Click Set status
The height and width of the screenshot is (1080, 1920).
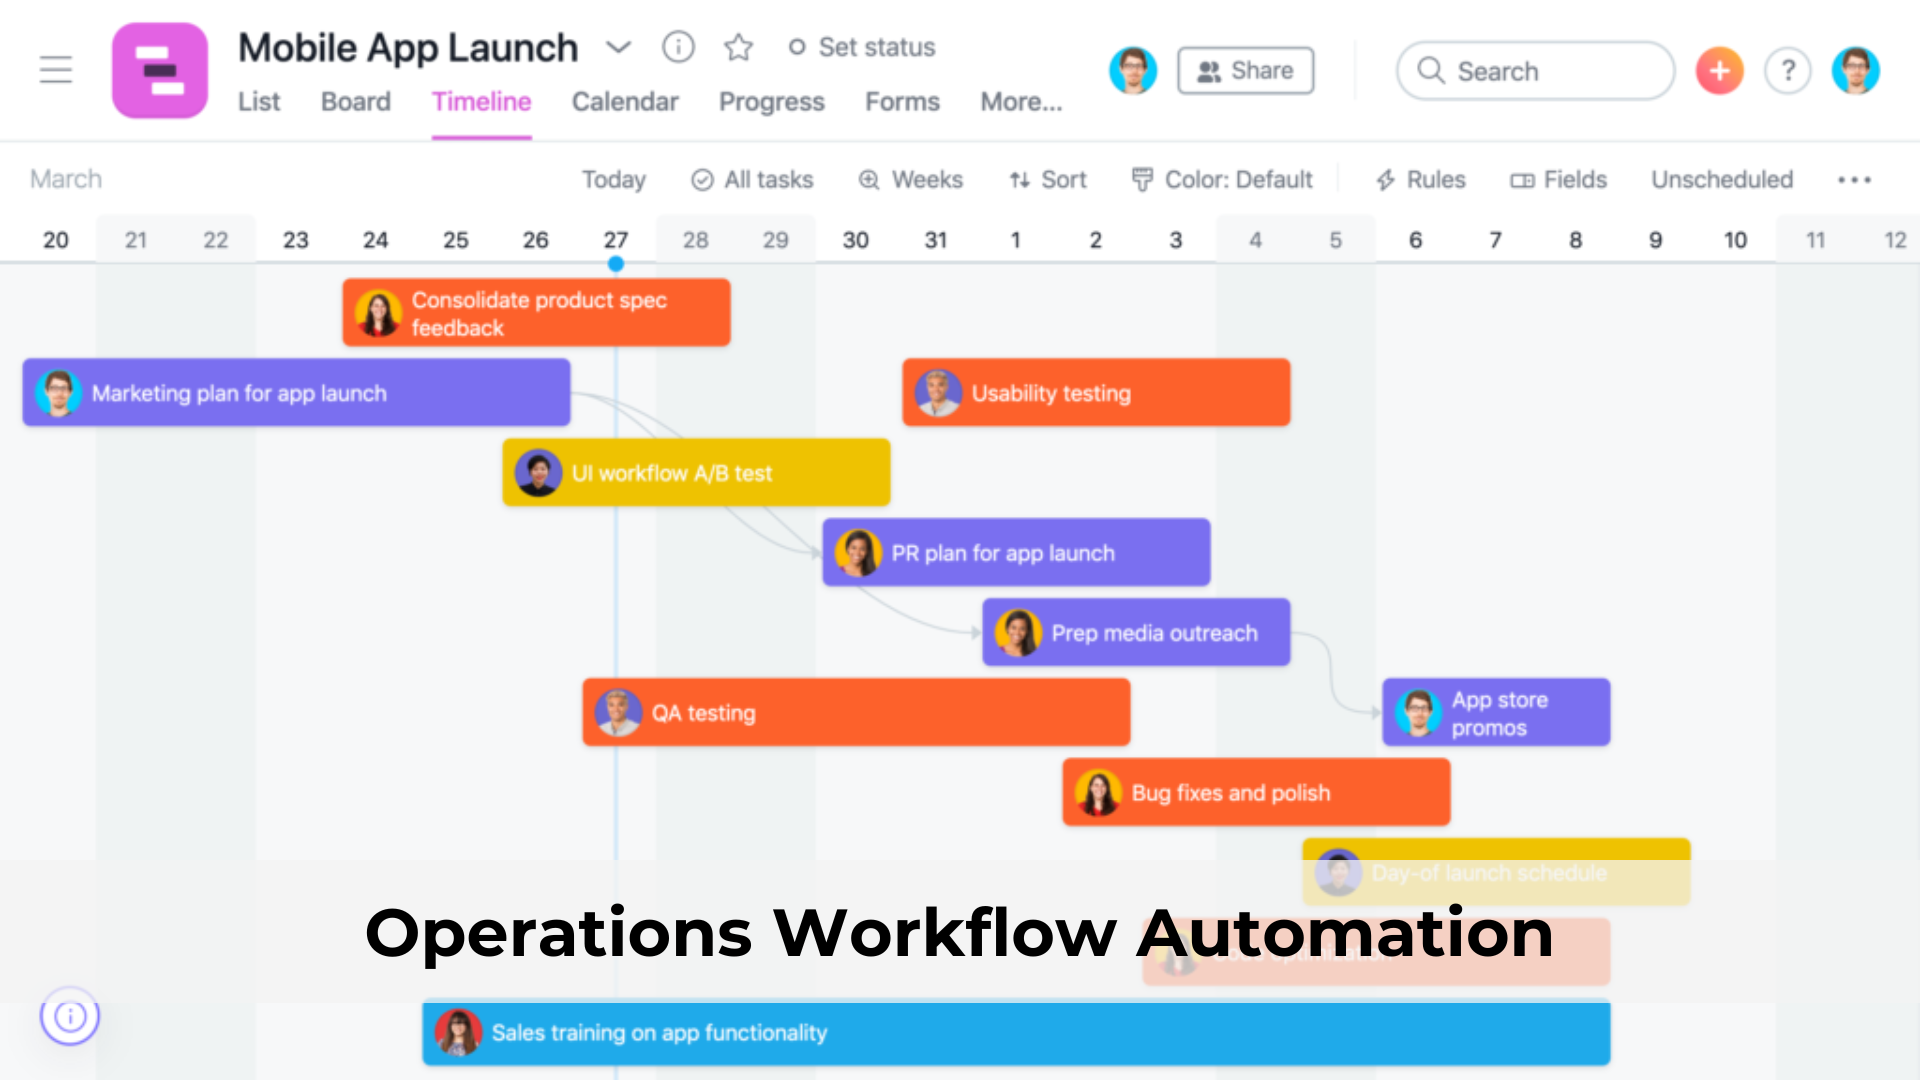862,47
